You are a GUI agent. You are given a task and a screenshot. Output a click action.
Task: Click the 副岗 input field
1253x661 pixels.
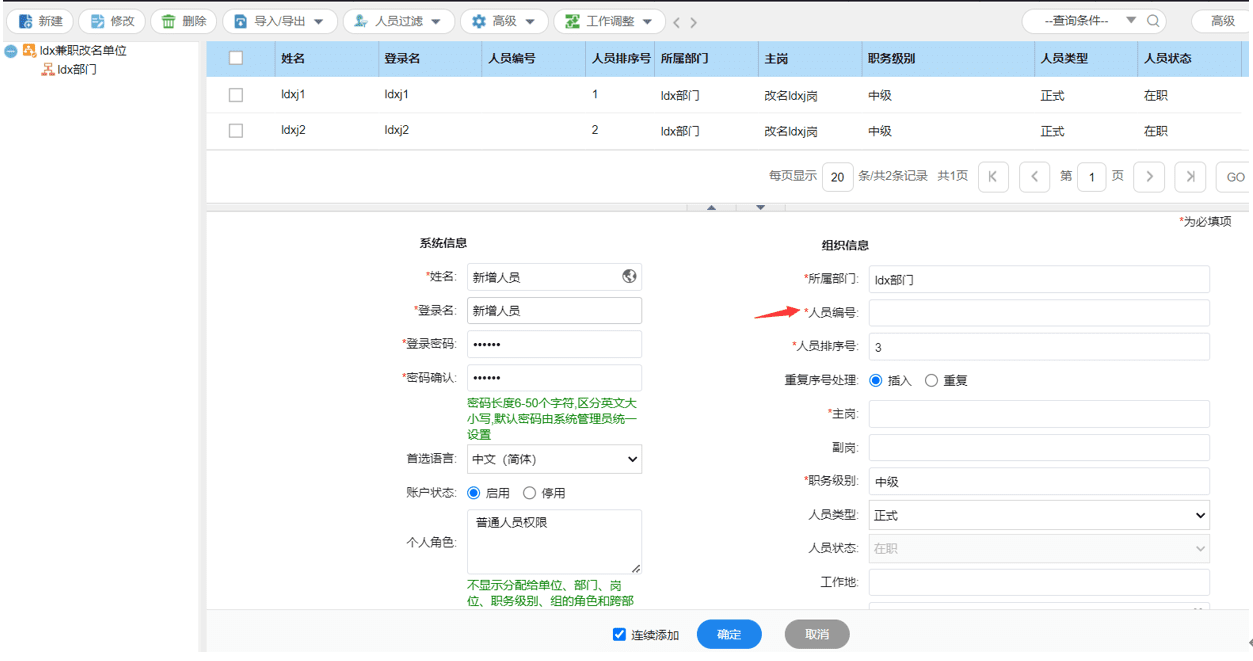pos(1039,447)
